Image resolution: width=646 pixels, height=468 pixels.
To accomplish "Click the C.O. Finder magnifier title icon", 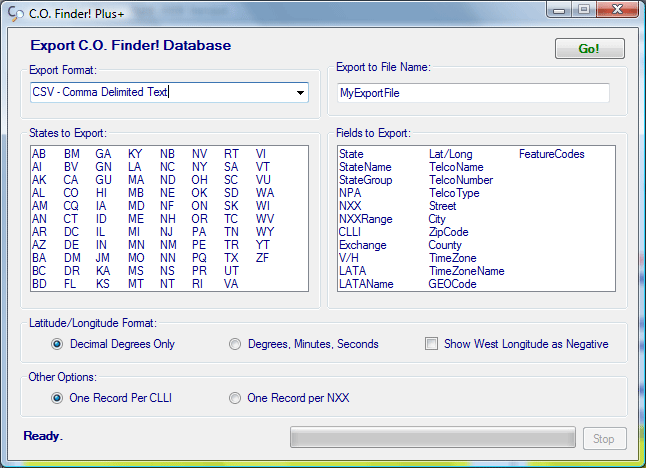I will click(x=16, y=14).
